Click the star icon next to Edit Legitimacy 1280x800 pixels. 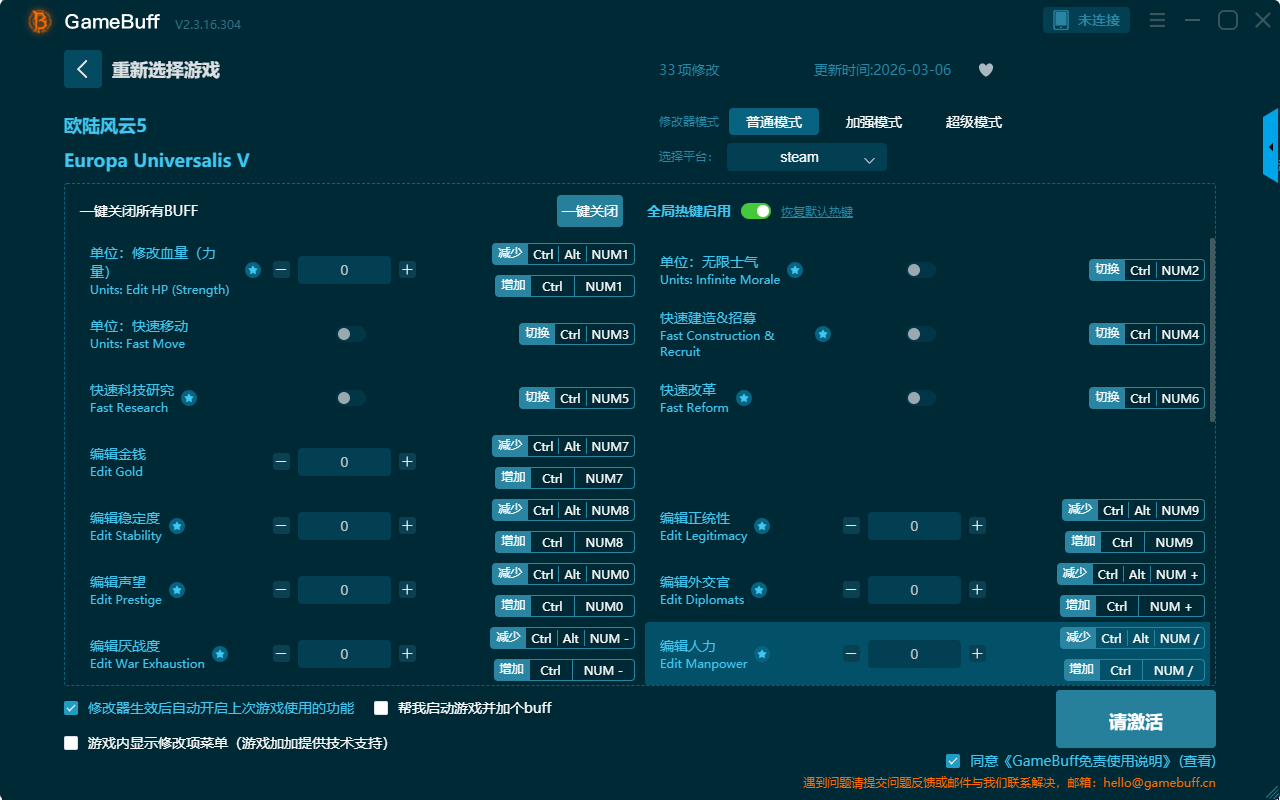(762, 526)
